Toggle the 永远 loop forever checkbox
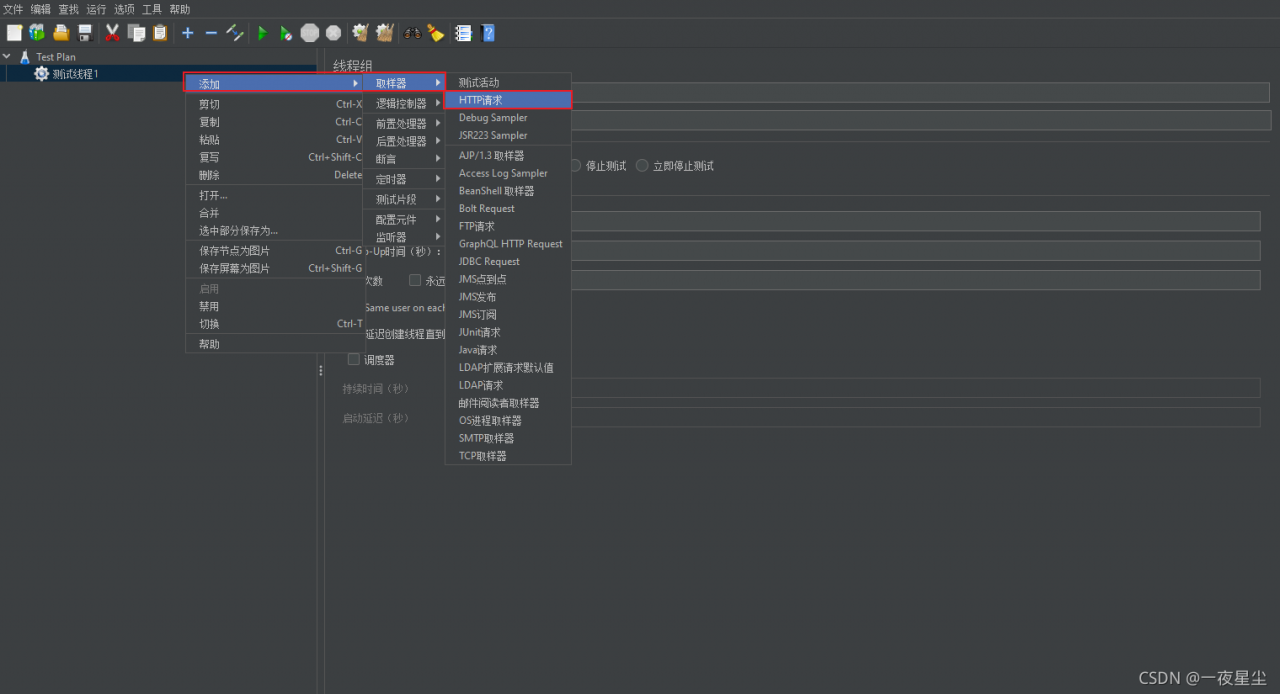This screenshot has width=1280, height=694. tap(415, 281)
